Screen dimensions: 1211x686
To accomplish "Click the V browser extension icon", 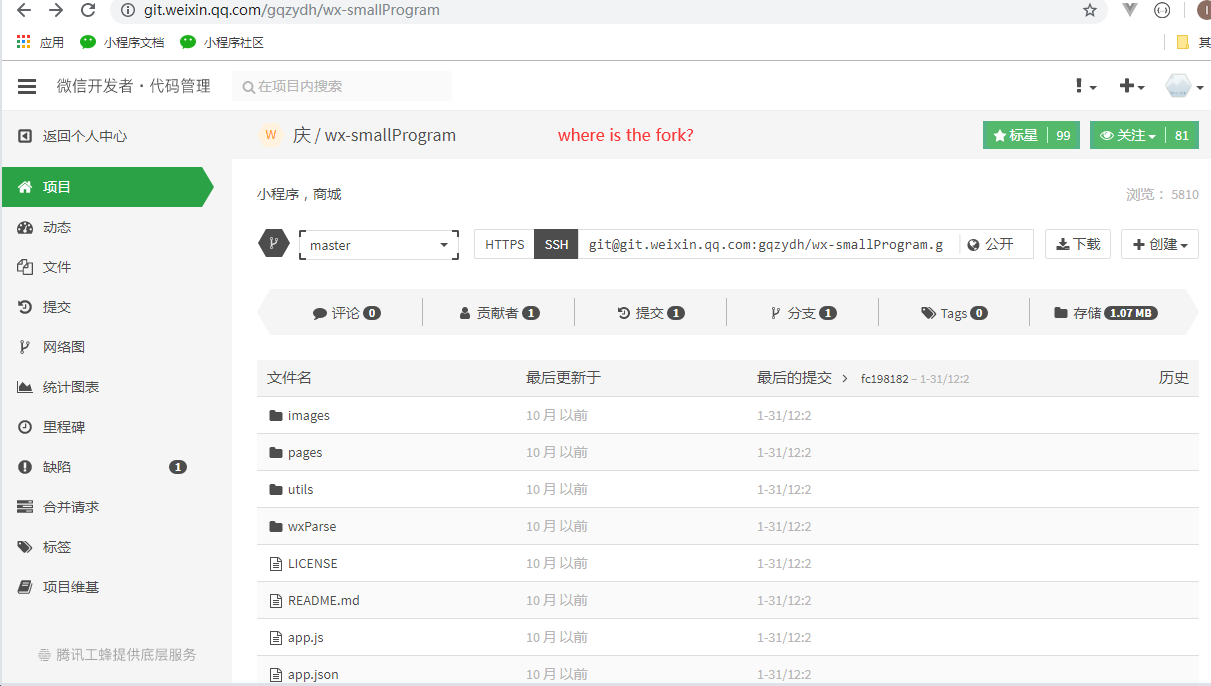I will coord(1130,10).
